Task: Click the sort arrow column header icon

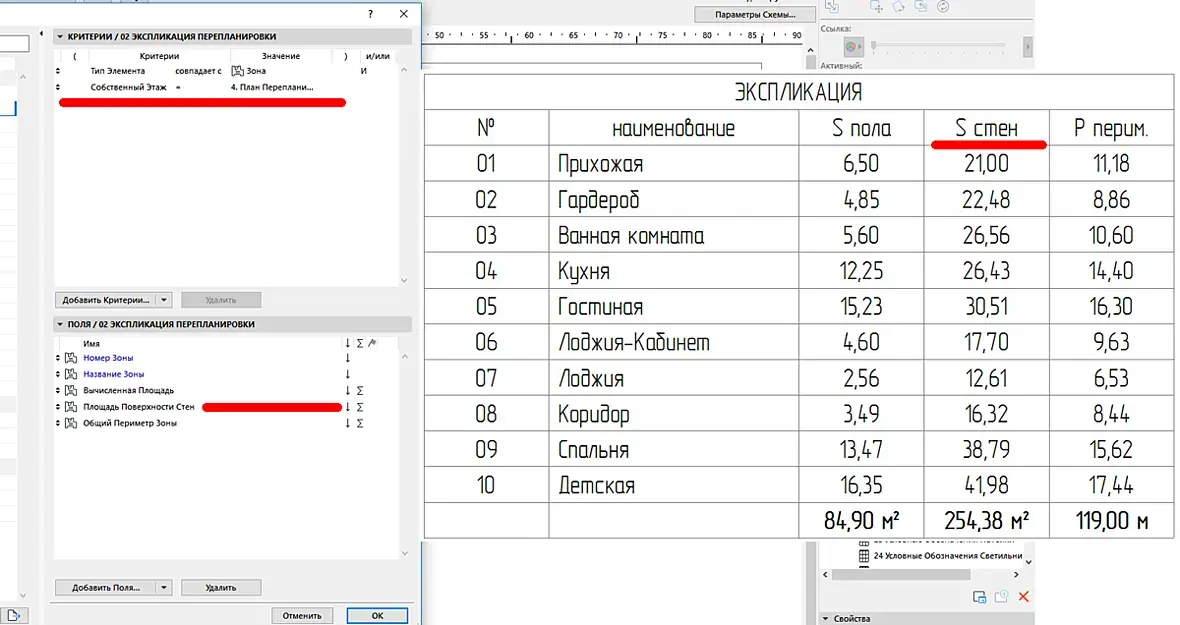Action: (x=348, y=343)
